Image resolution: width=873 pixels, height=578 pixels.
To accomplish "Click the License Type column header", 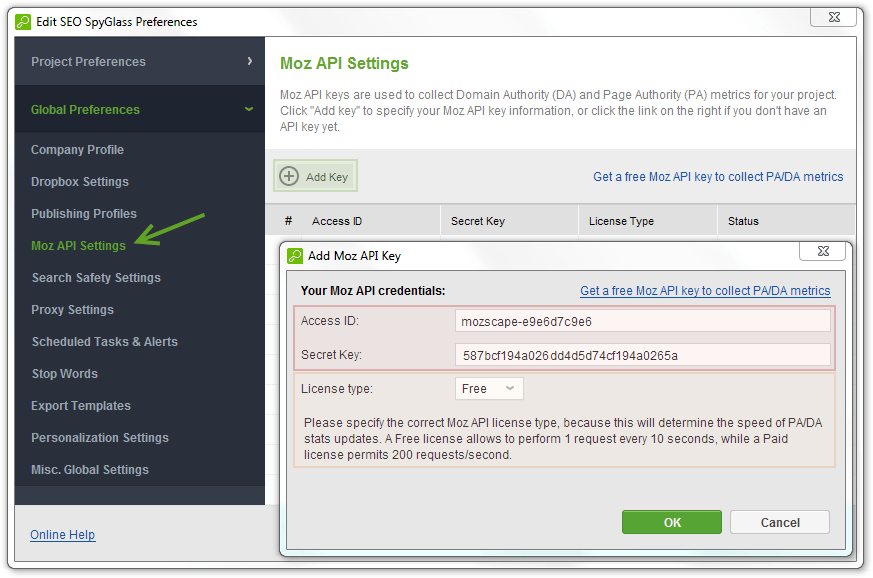I will pyautogui.click(x=621, y=221).
